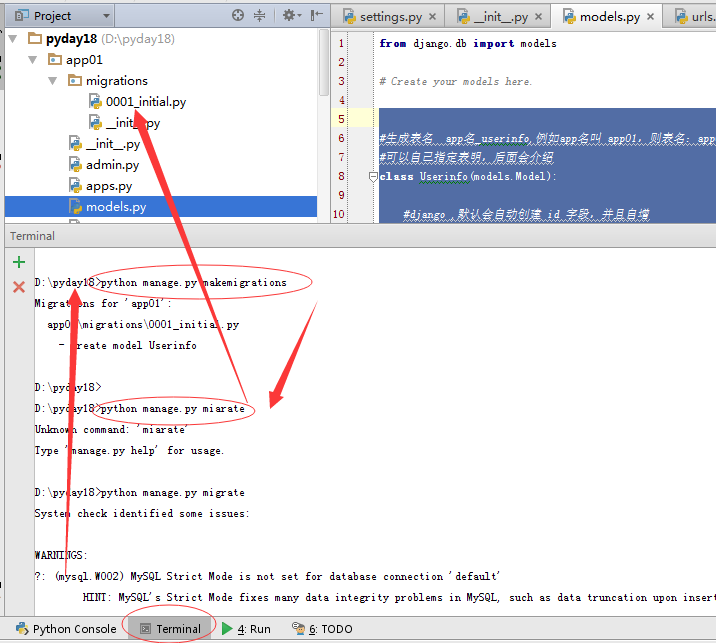Collapse the pyday18 root folder
This screenshot has width=716, height=643.
14,39
